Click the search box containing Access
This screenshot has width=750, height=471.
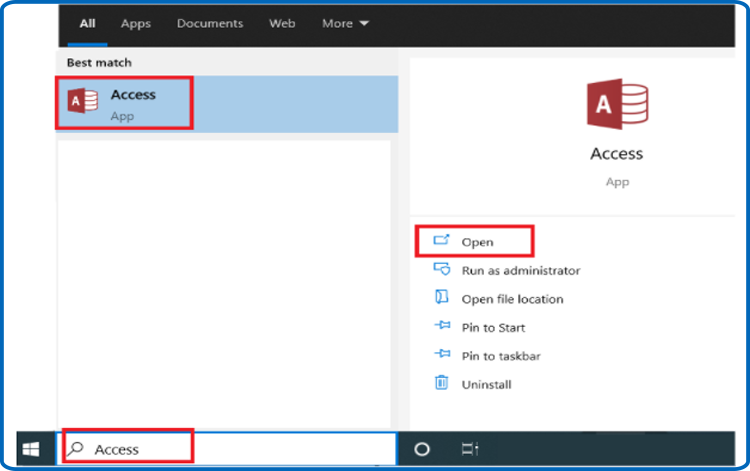point(227,449)
